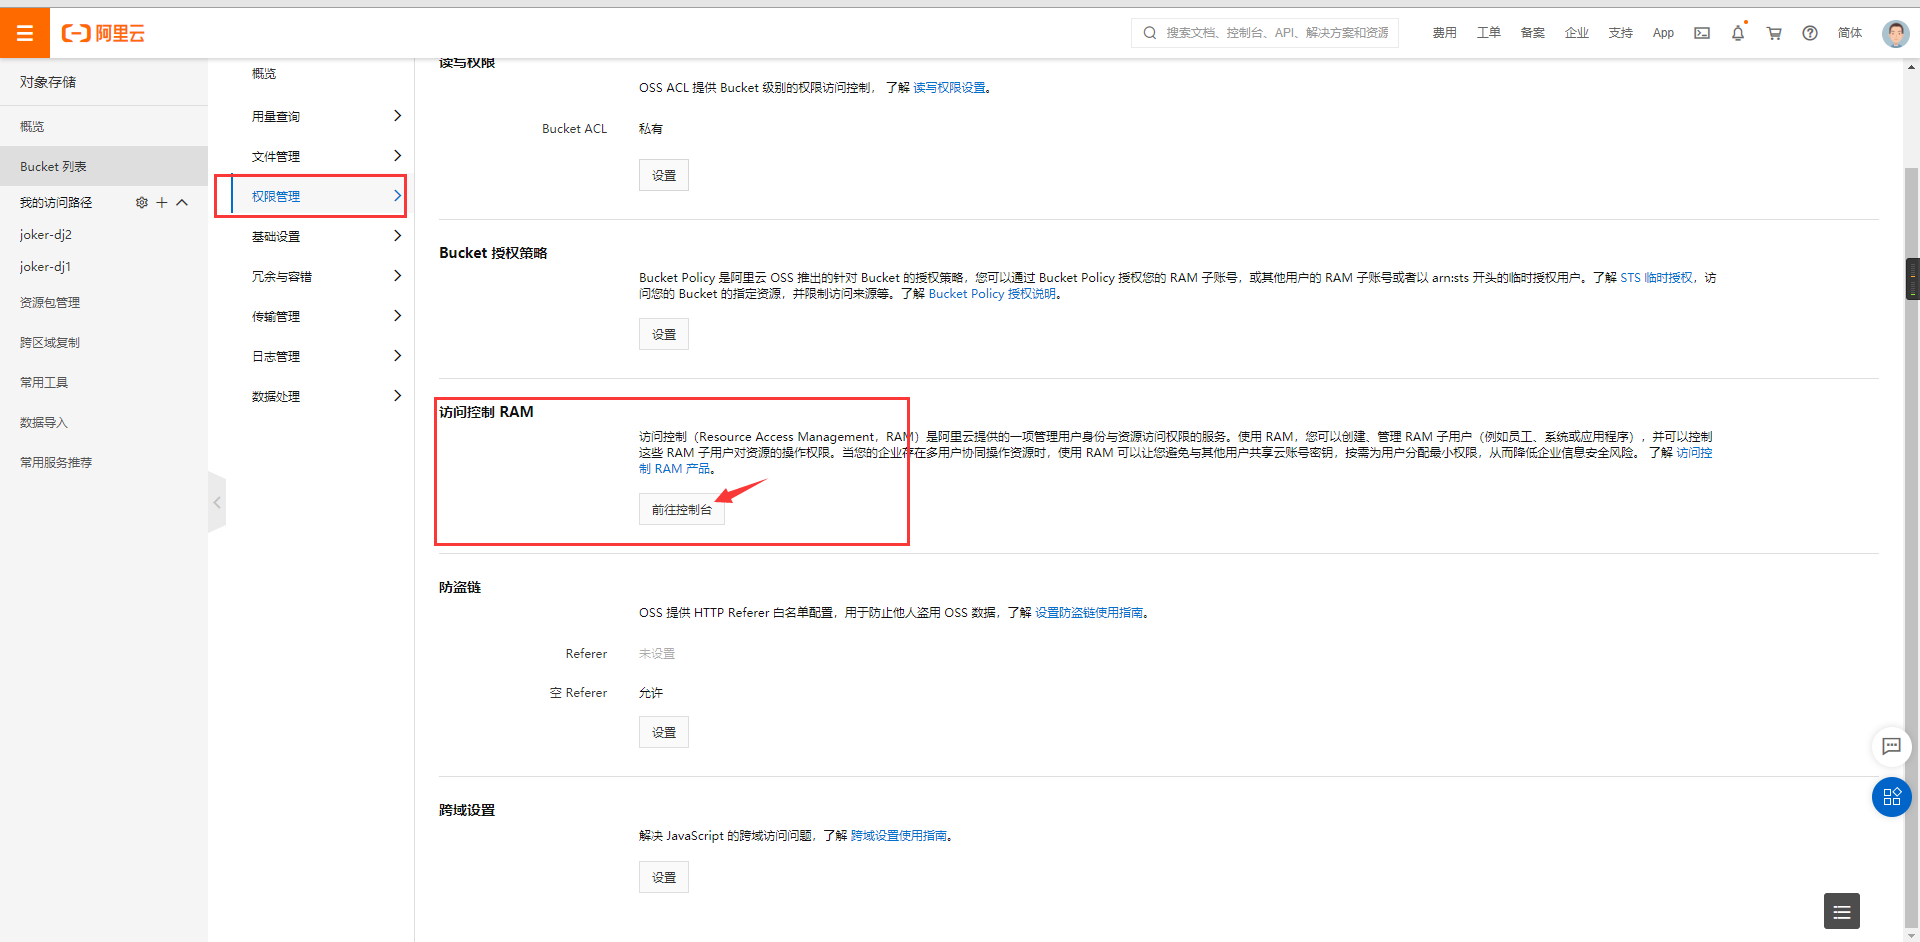Open settings gear next to 我的访问路径

141,202
